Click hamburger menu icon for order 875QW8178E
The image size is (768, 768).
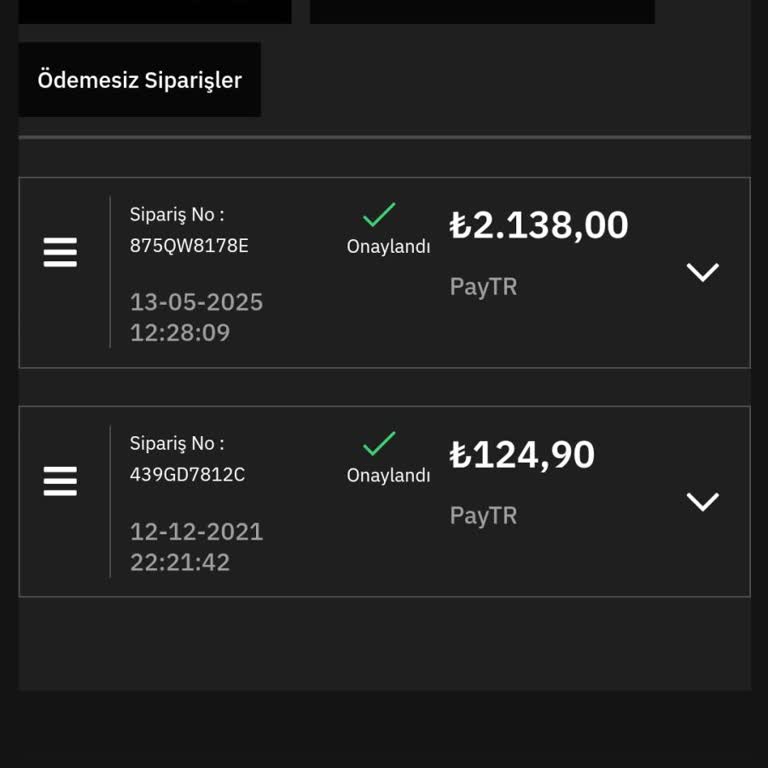60,253
